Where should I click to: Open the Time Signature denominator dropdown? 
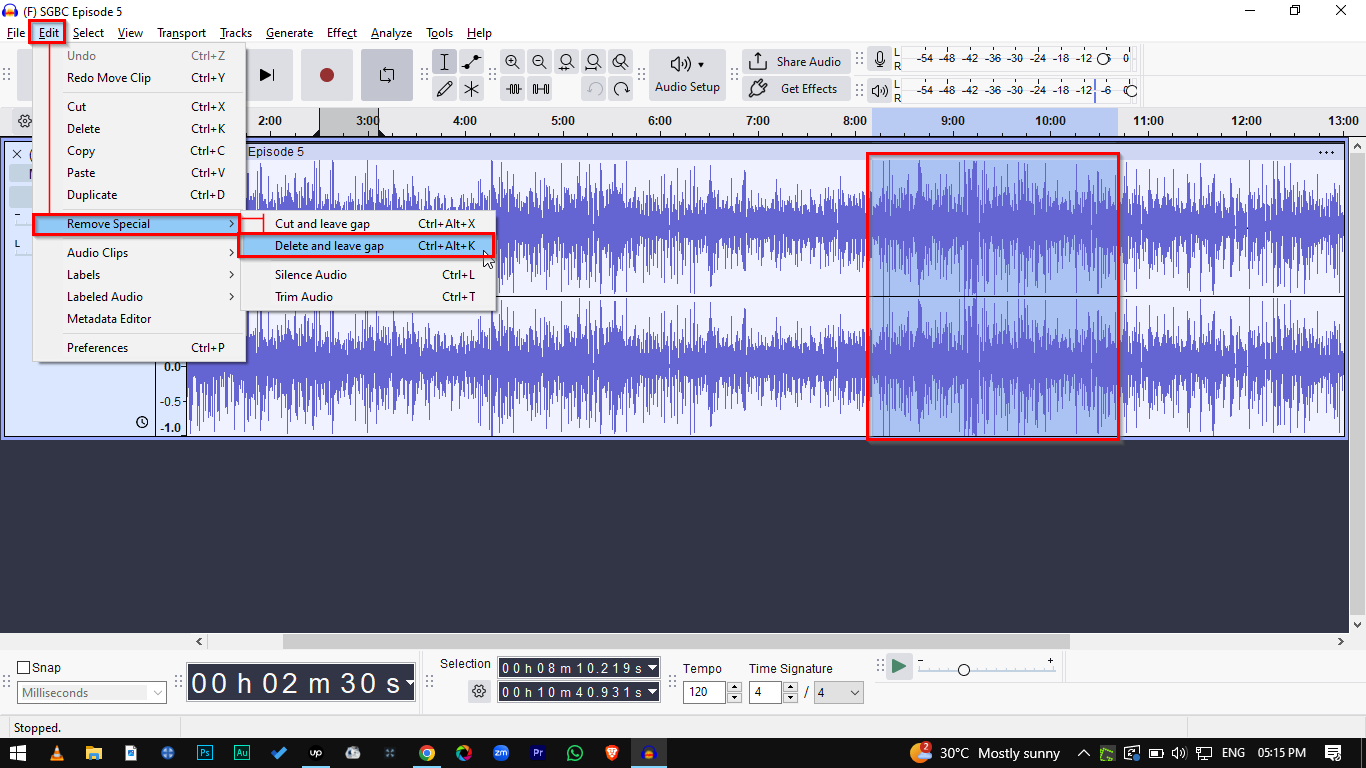click(x=838, y=693)
